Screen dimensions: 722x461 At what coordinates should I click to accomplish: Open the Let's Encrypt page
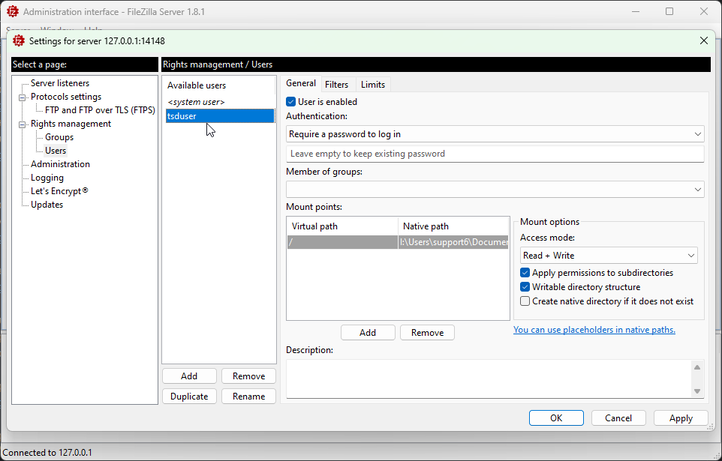[59, 191]
